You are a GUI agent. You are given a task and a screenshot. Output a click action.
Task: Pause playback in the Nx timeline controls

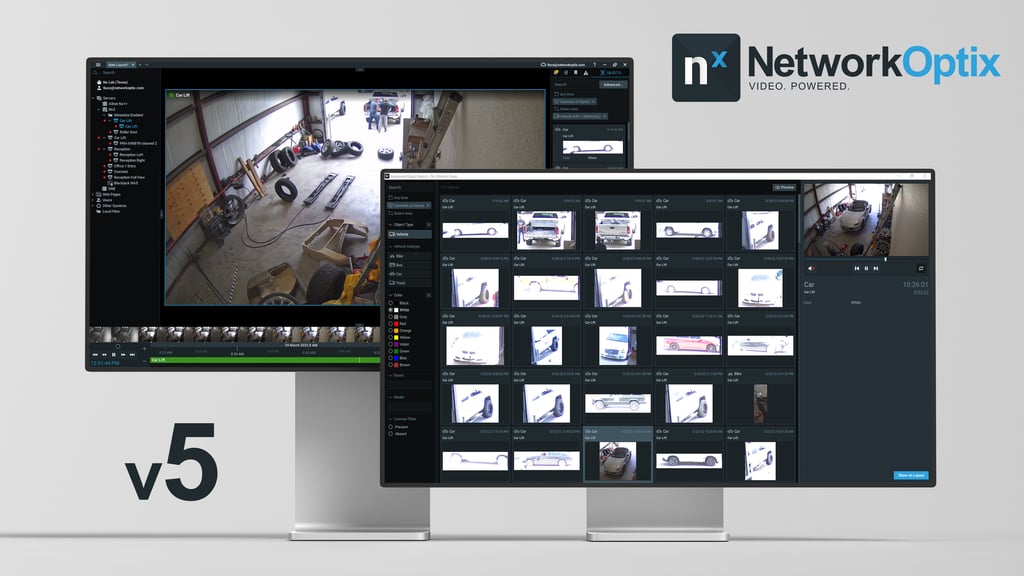pos(114,355)
